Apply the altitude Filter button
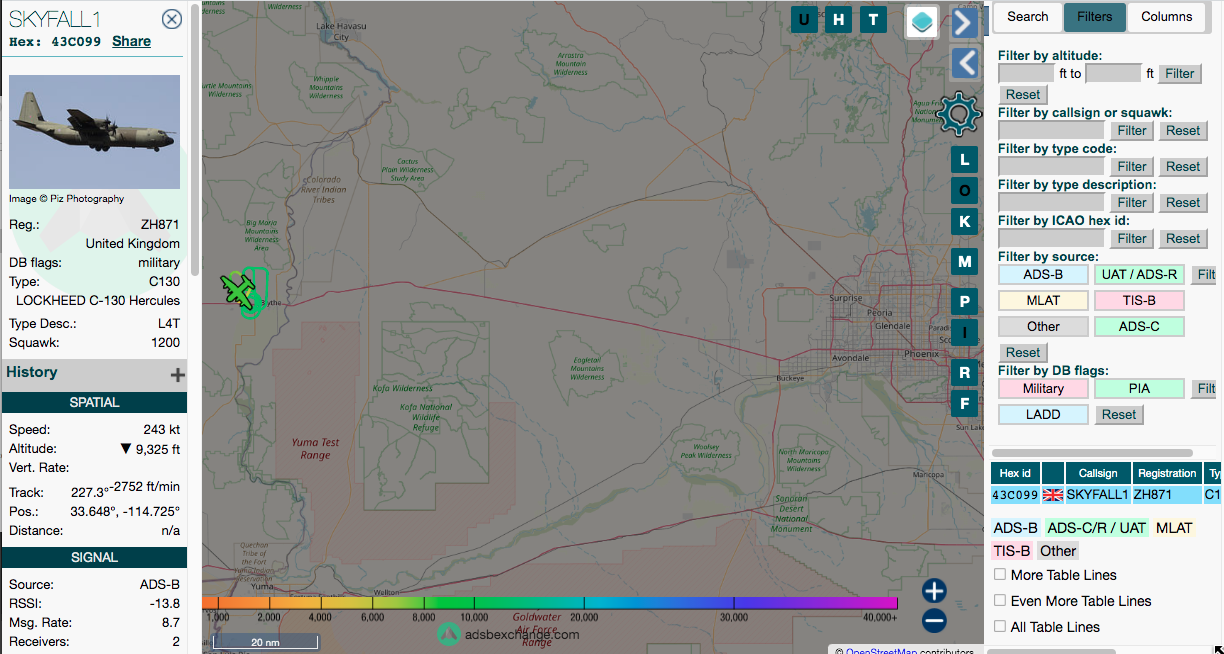Viewport: 1224px width, 654px height. click(x=1179, y=73)
